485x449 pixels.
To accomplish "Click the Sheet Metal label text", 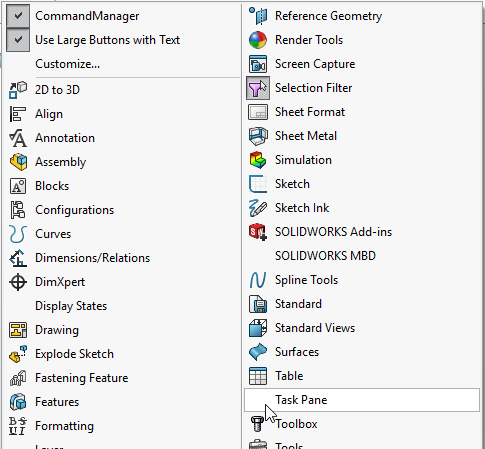I will tap(306, 136).
